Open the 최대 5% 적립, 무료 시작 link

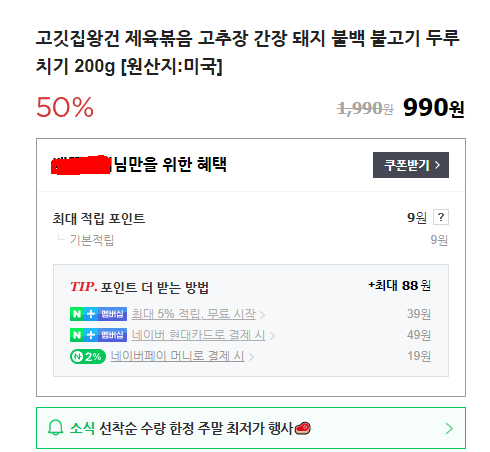(x=194, y=314)
